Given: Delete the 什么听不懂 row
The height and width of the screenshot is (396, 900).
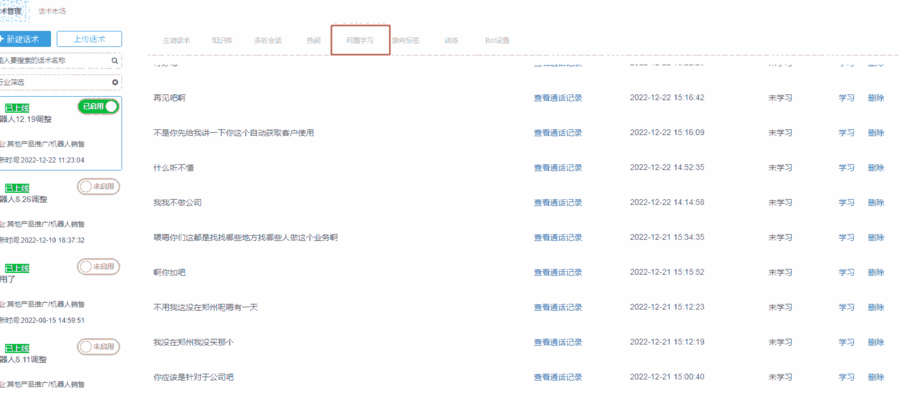Looking at the screenshot, I should point(876,168).
